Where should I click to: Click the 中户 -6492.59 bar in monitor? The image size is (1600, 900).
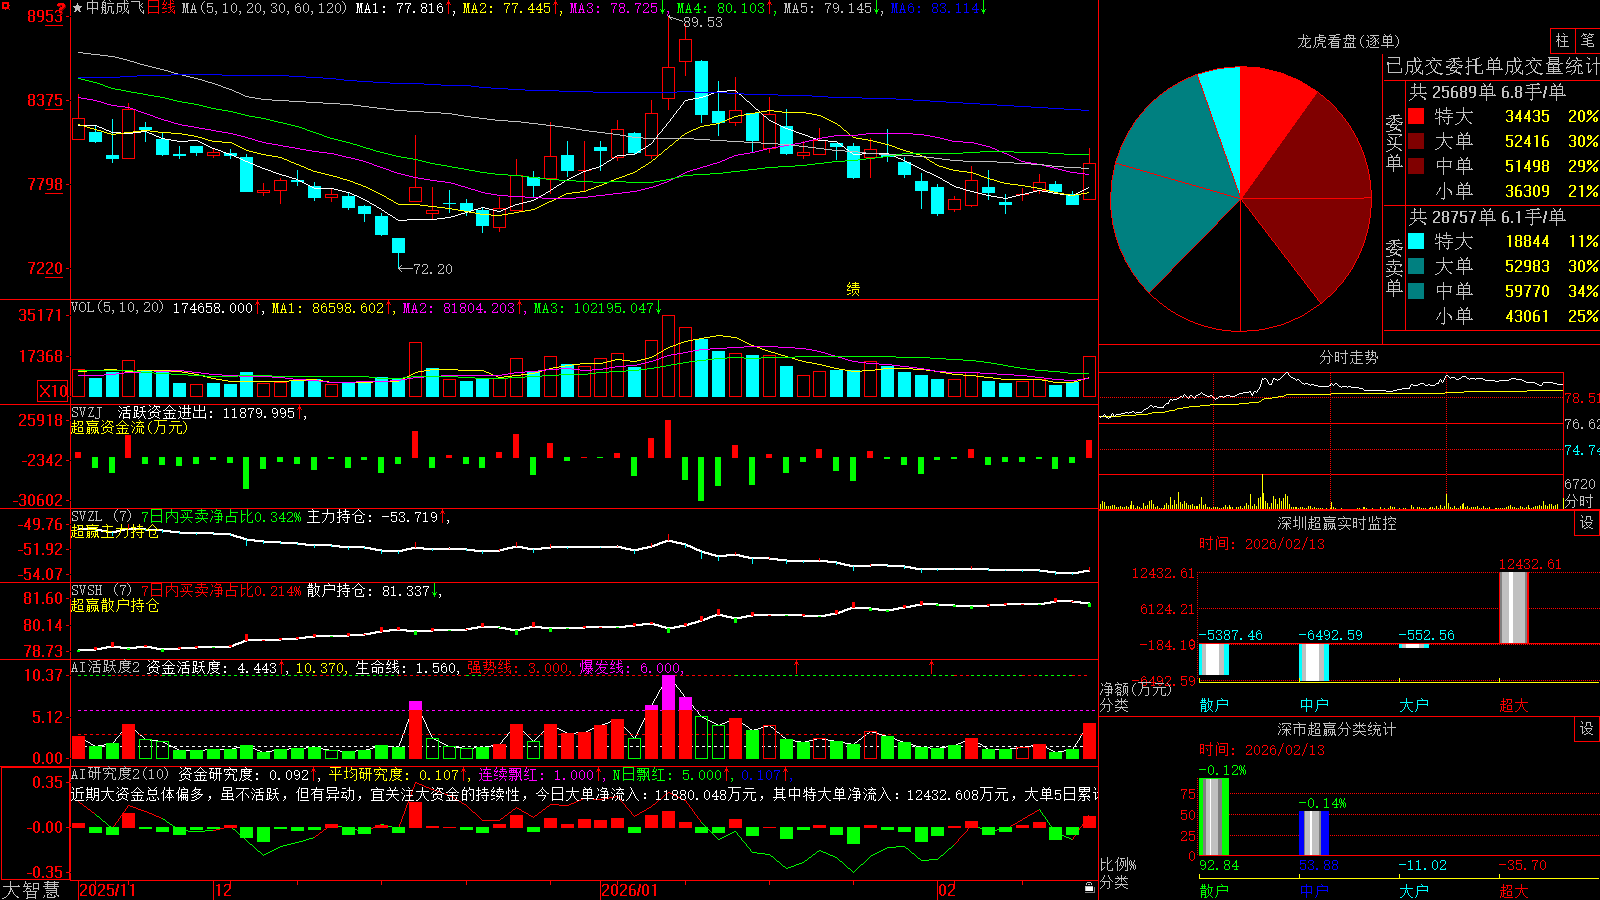1314,662
